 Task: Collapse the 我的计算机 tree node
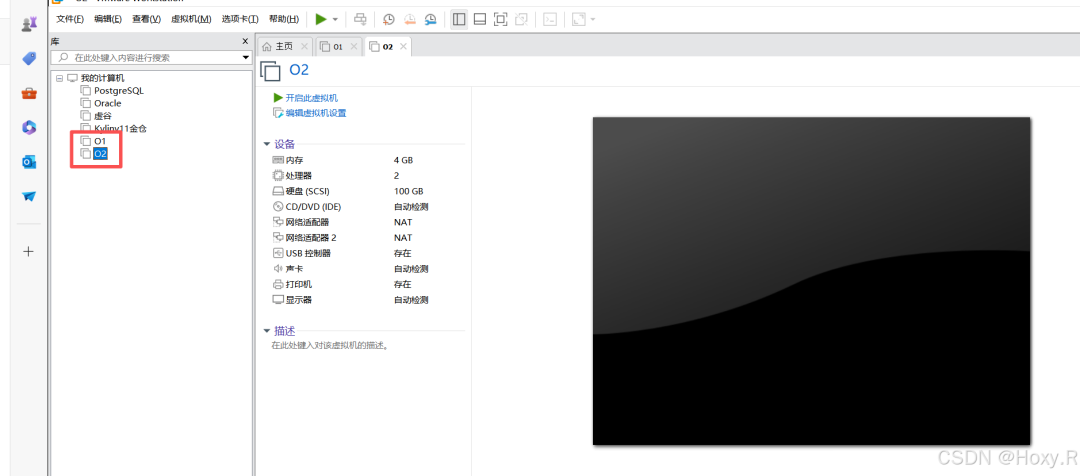pos(59,78)
